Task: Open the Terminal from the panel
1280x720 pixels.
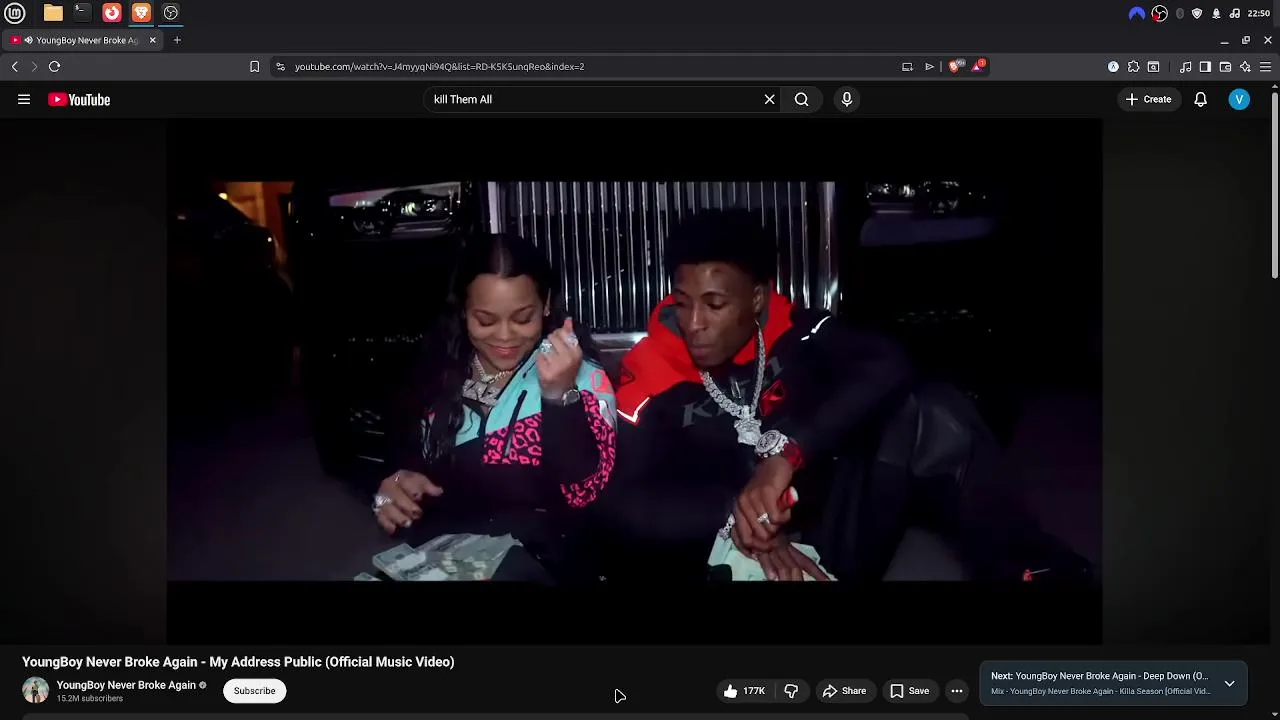Action: (x=82, y=13)
